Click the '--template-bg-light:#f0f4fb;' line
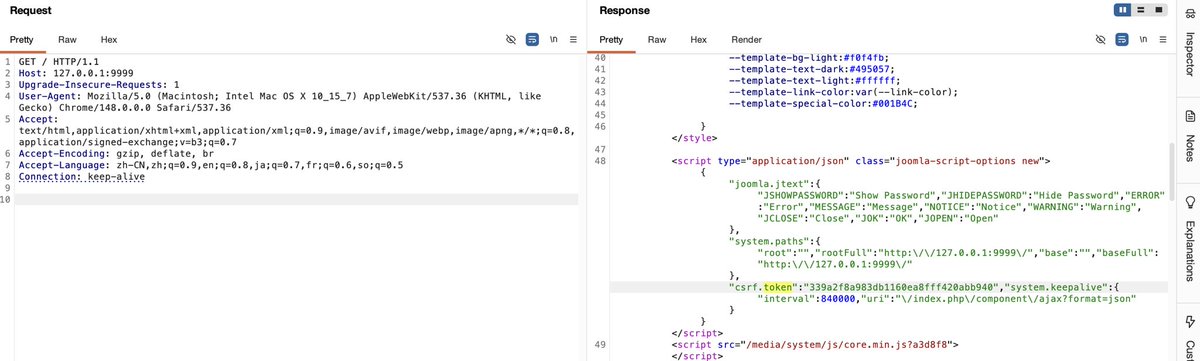The width and height of the screenshot is (1200, 361). [x=809, y=58]
